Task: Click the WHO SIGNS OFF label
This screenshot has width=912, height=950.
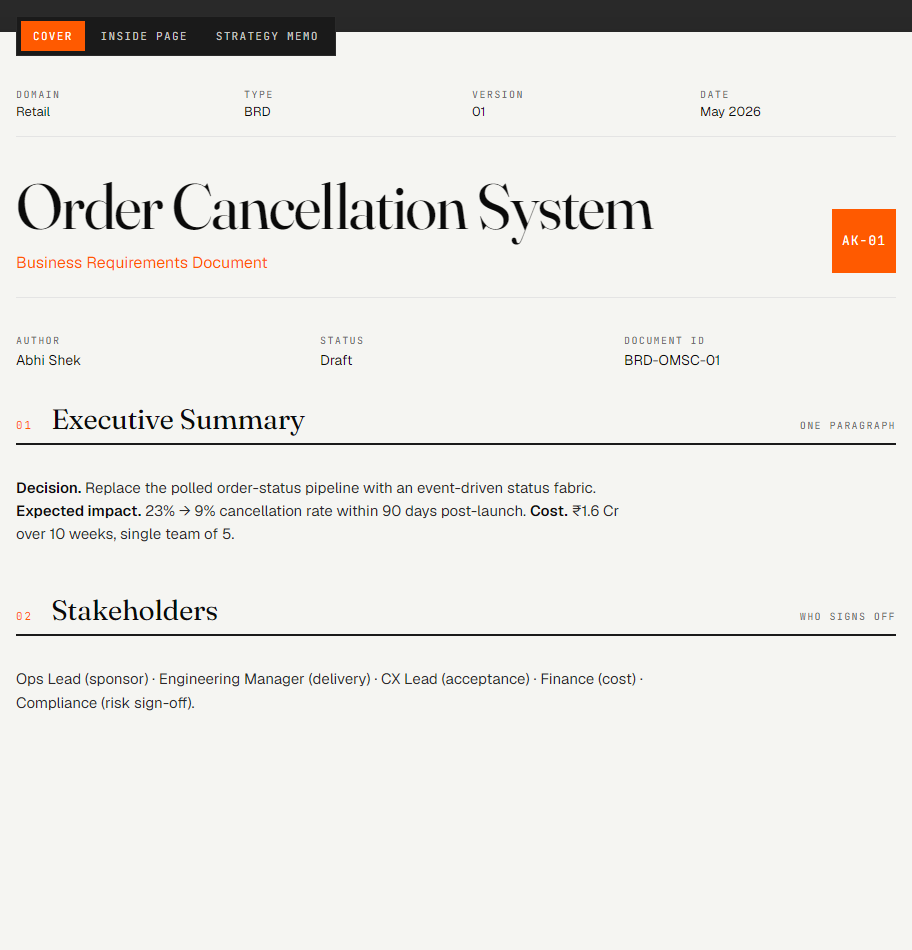Action: (847, 616)
